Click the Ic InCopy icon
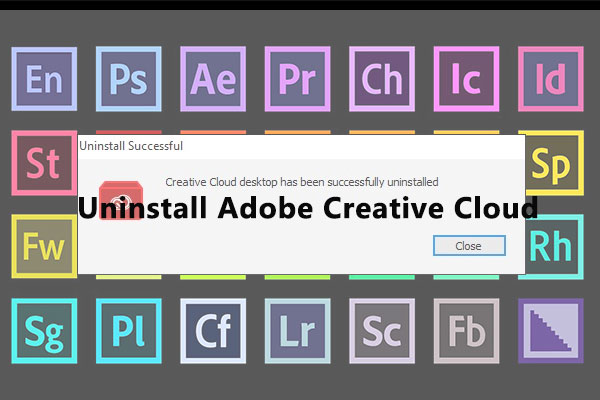This screenshot has width=600, height=400. 466,79
